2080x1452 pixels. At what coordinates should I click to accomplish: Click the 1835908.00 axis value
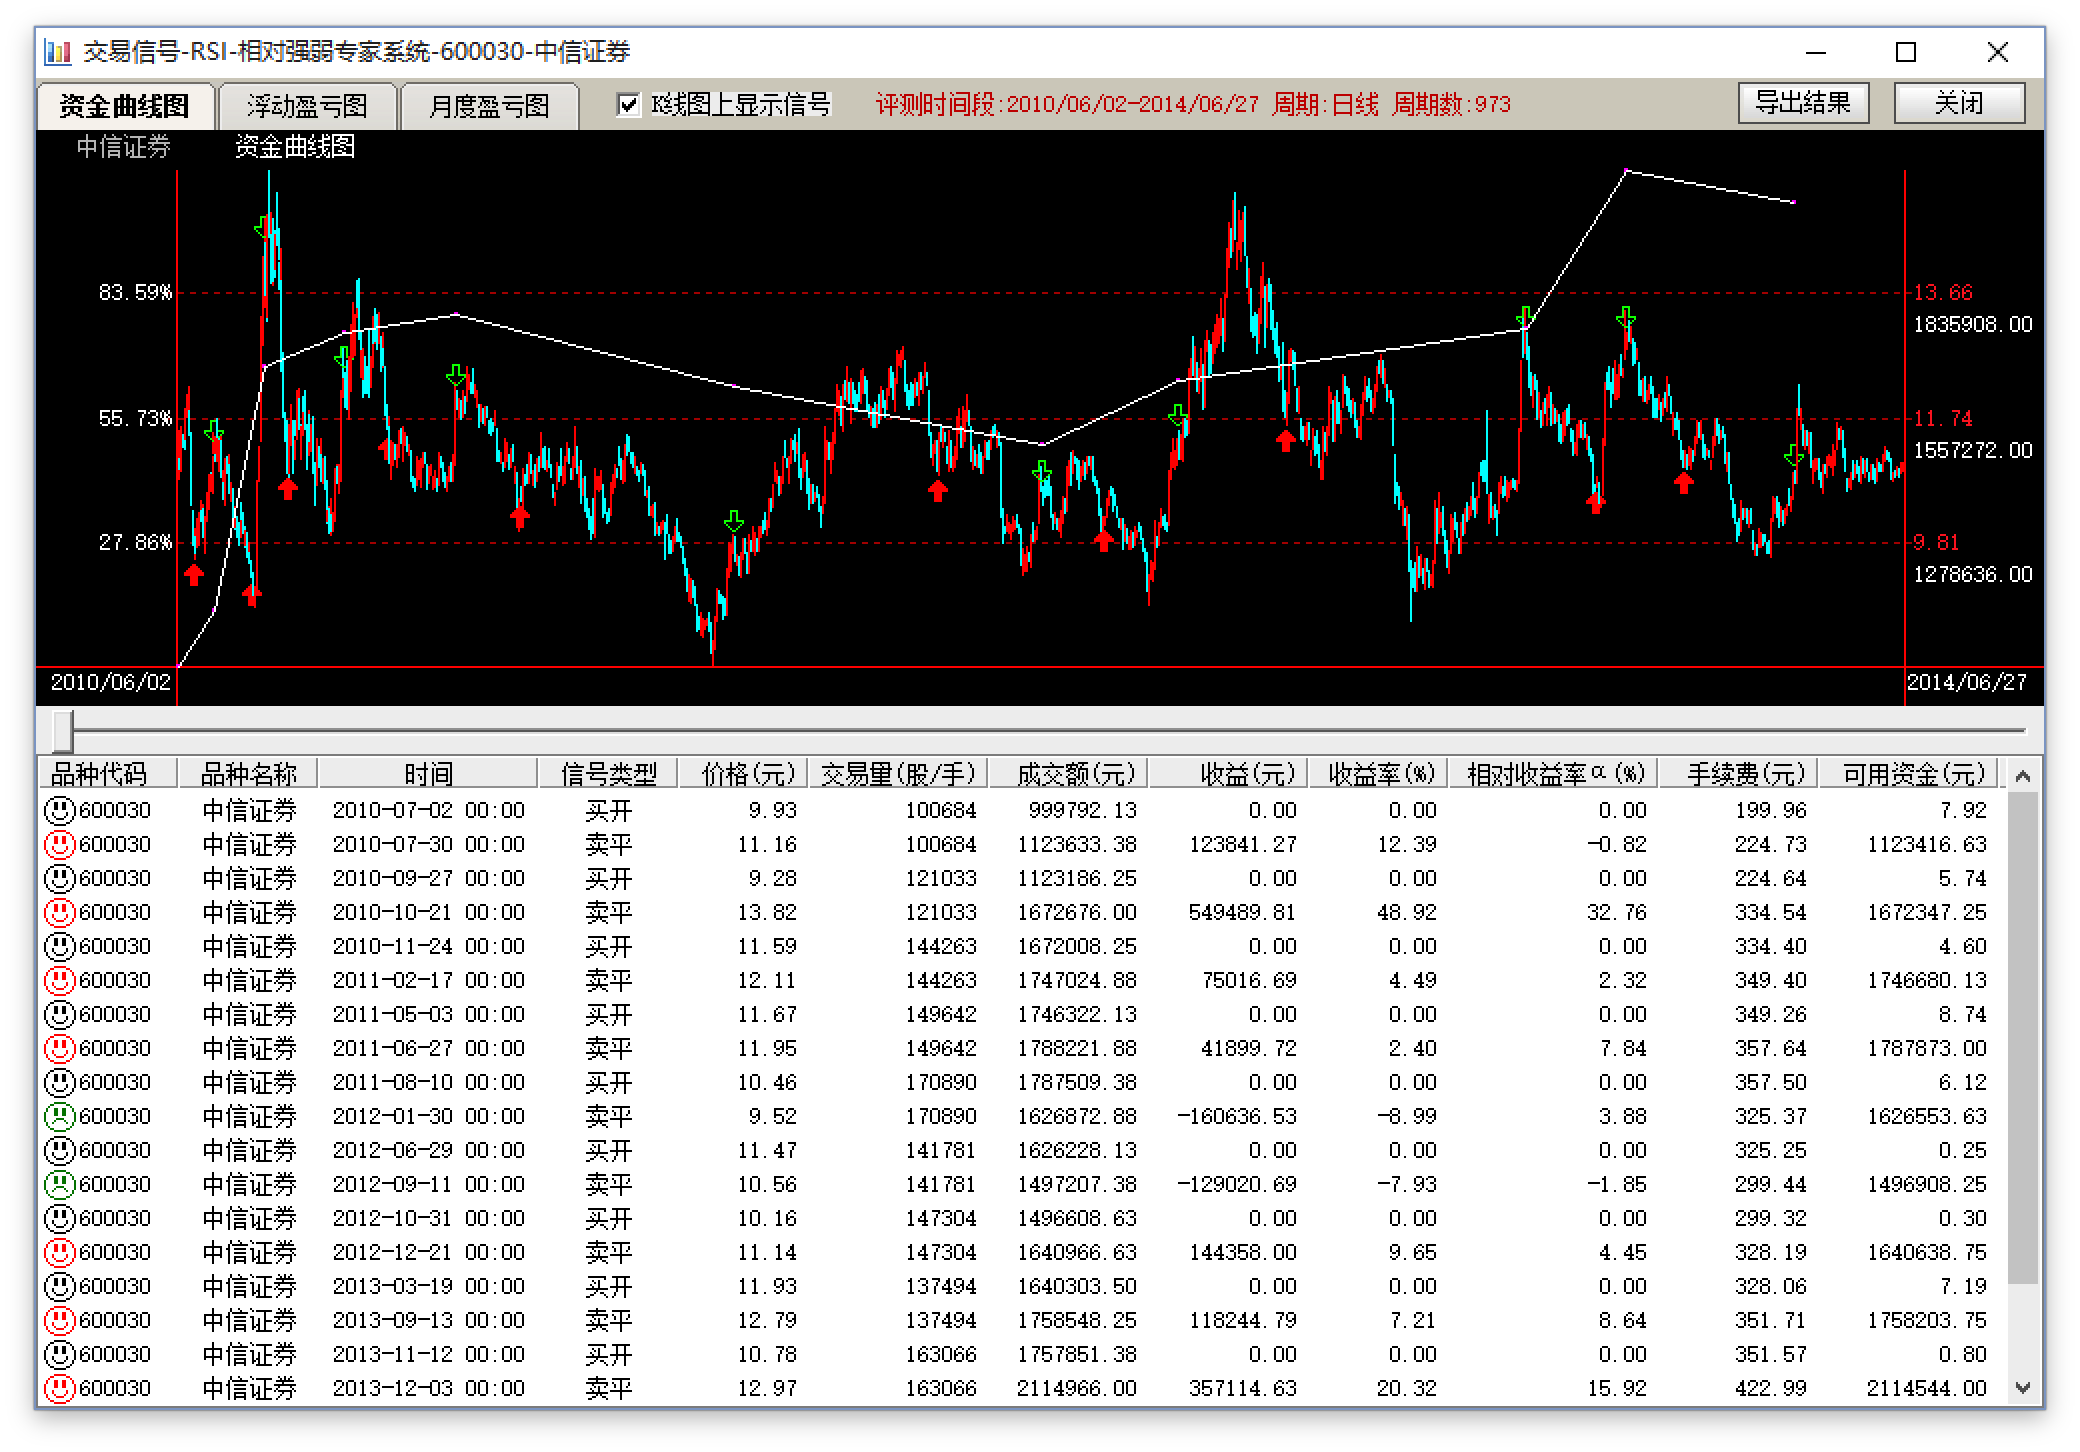[1973, 324]
